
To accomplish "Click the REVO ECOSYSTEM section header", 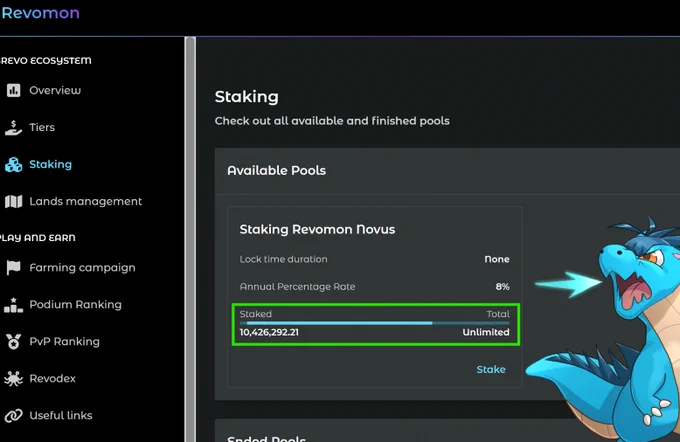I will [x=46, y=61].
